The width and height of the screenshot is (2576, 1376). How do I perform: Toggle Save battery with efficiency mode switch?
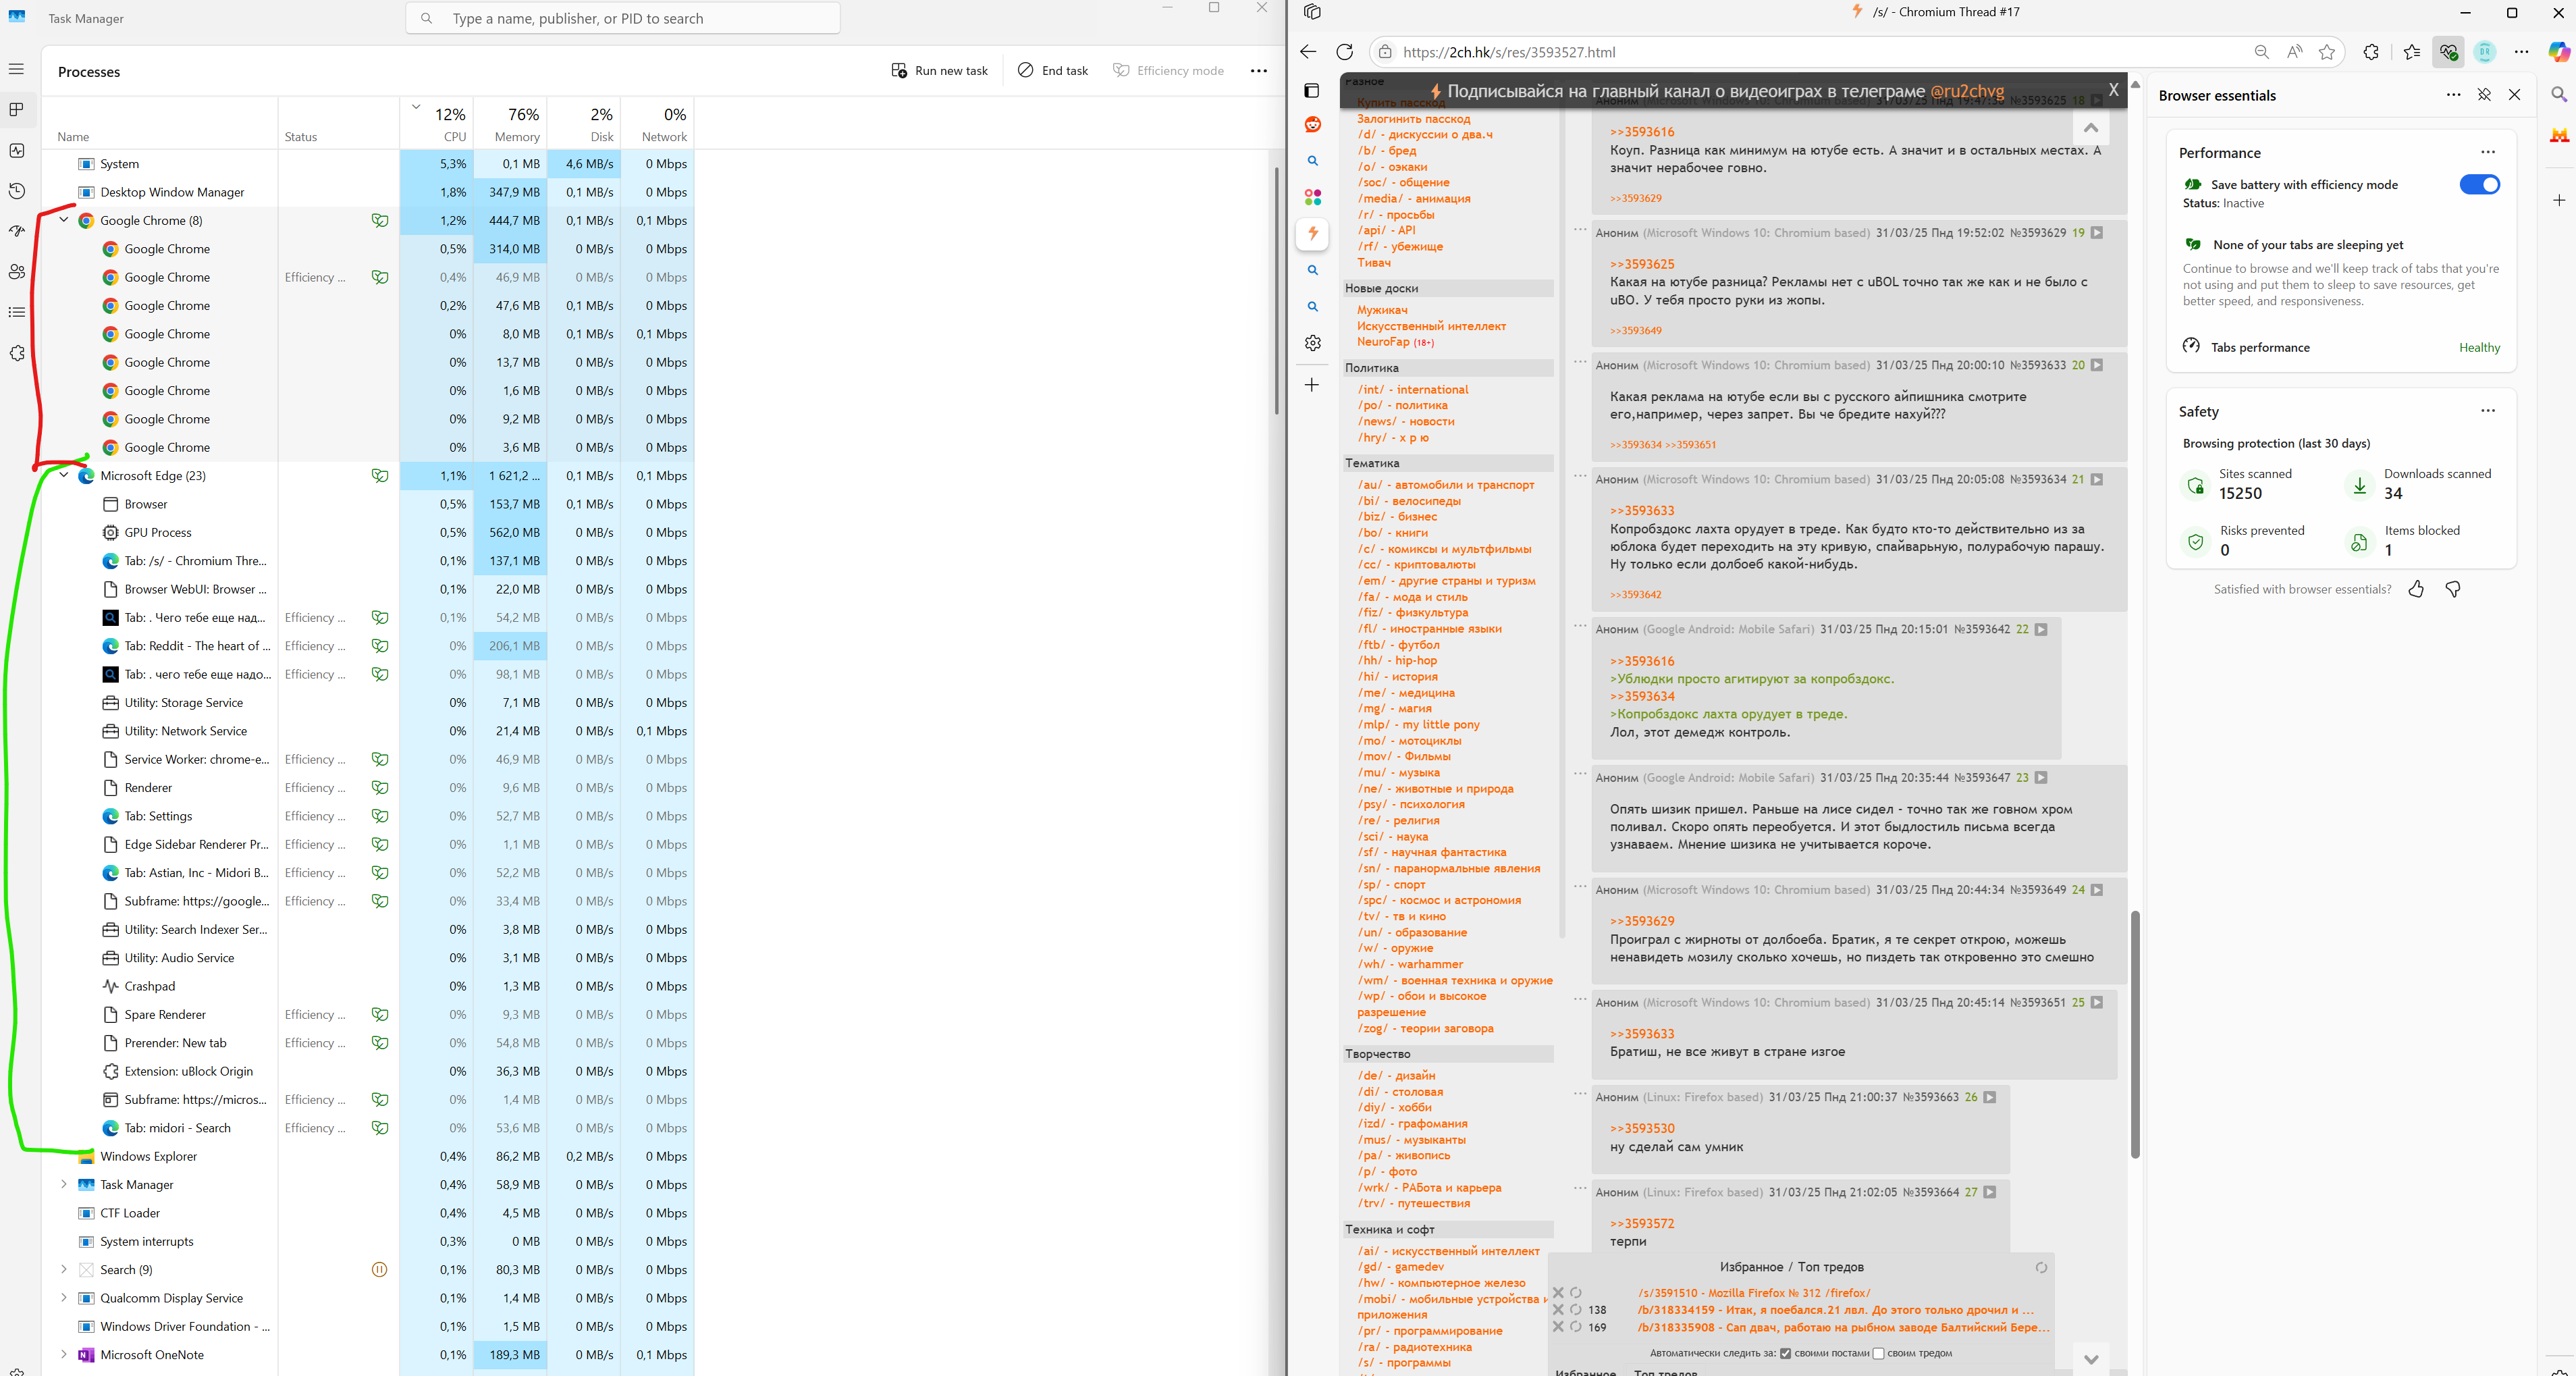click(2479, 184)
